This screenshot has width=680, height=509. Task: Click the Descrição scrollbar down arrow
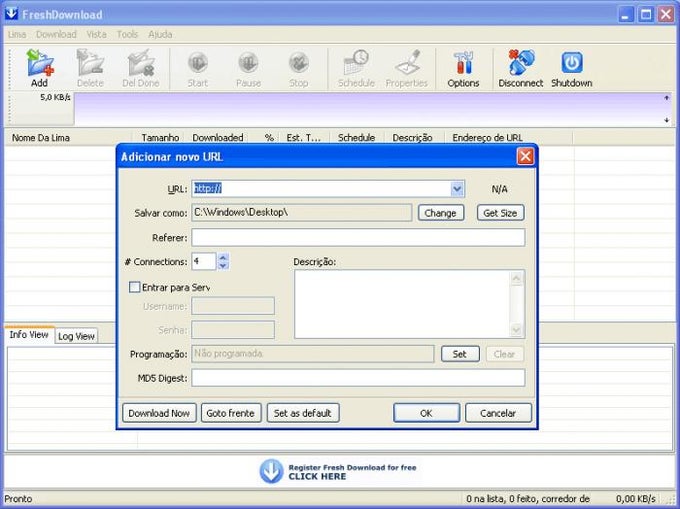coord(517,330)
